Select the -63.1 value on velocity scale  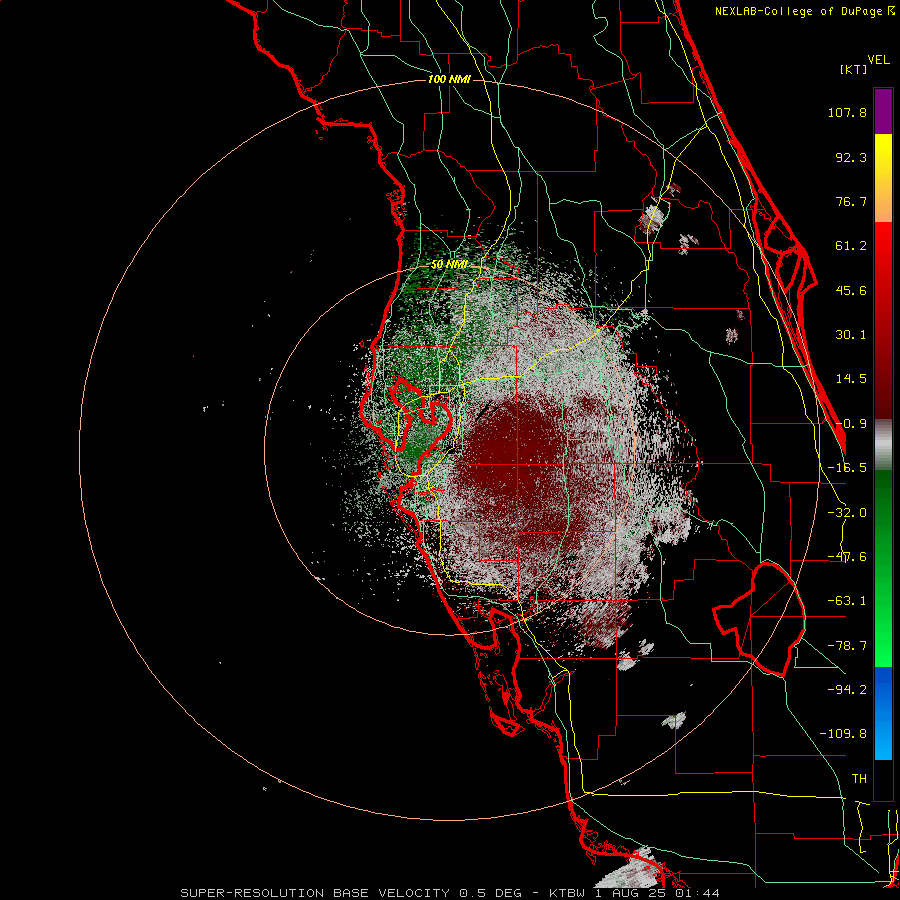click(x=847, y=601)
